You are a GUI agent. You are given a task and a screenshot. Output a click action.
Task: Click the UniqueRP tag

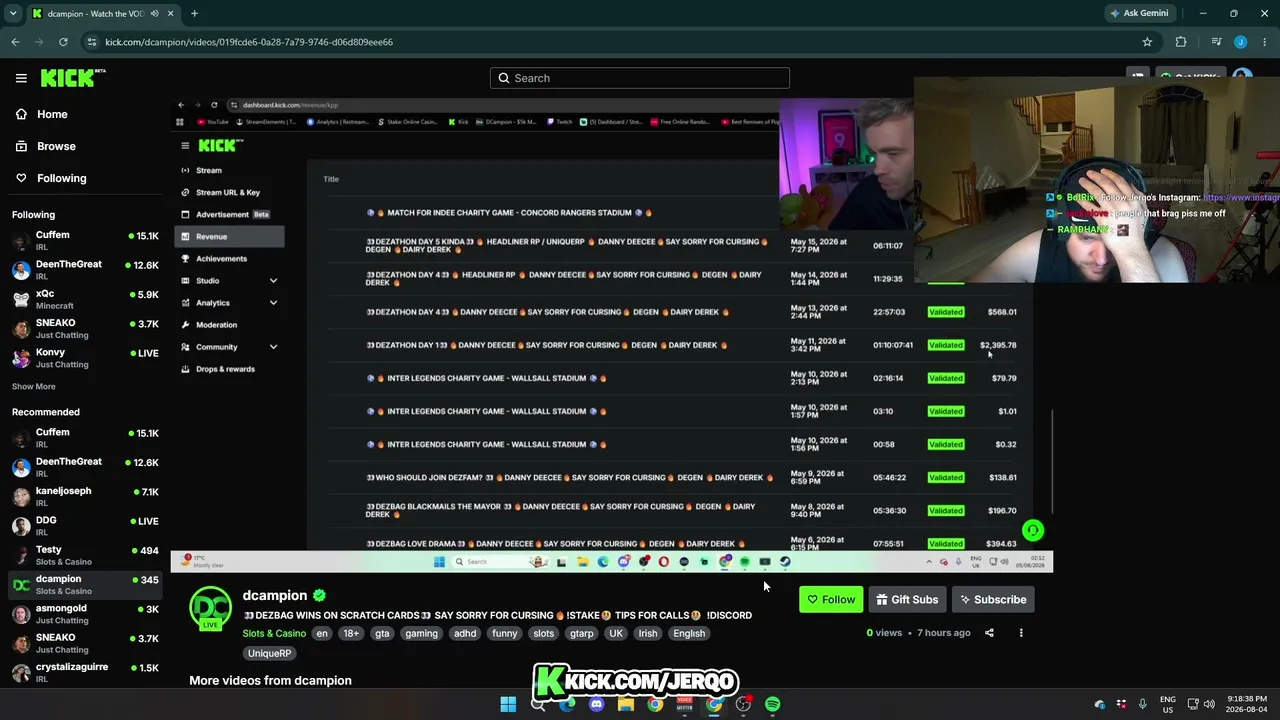(x=269, y=653)
